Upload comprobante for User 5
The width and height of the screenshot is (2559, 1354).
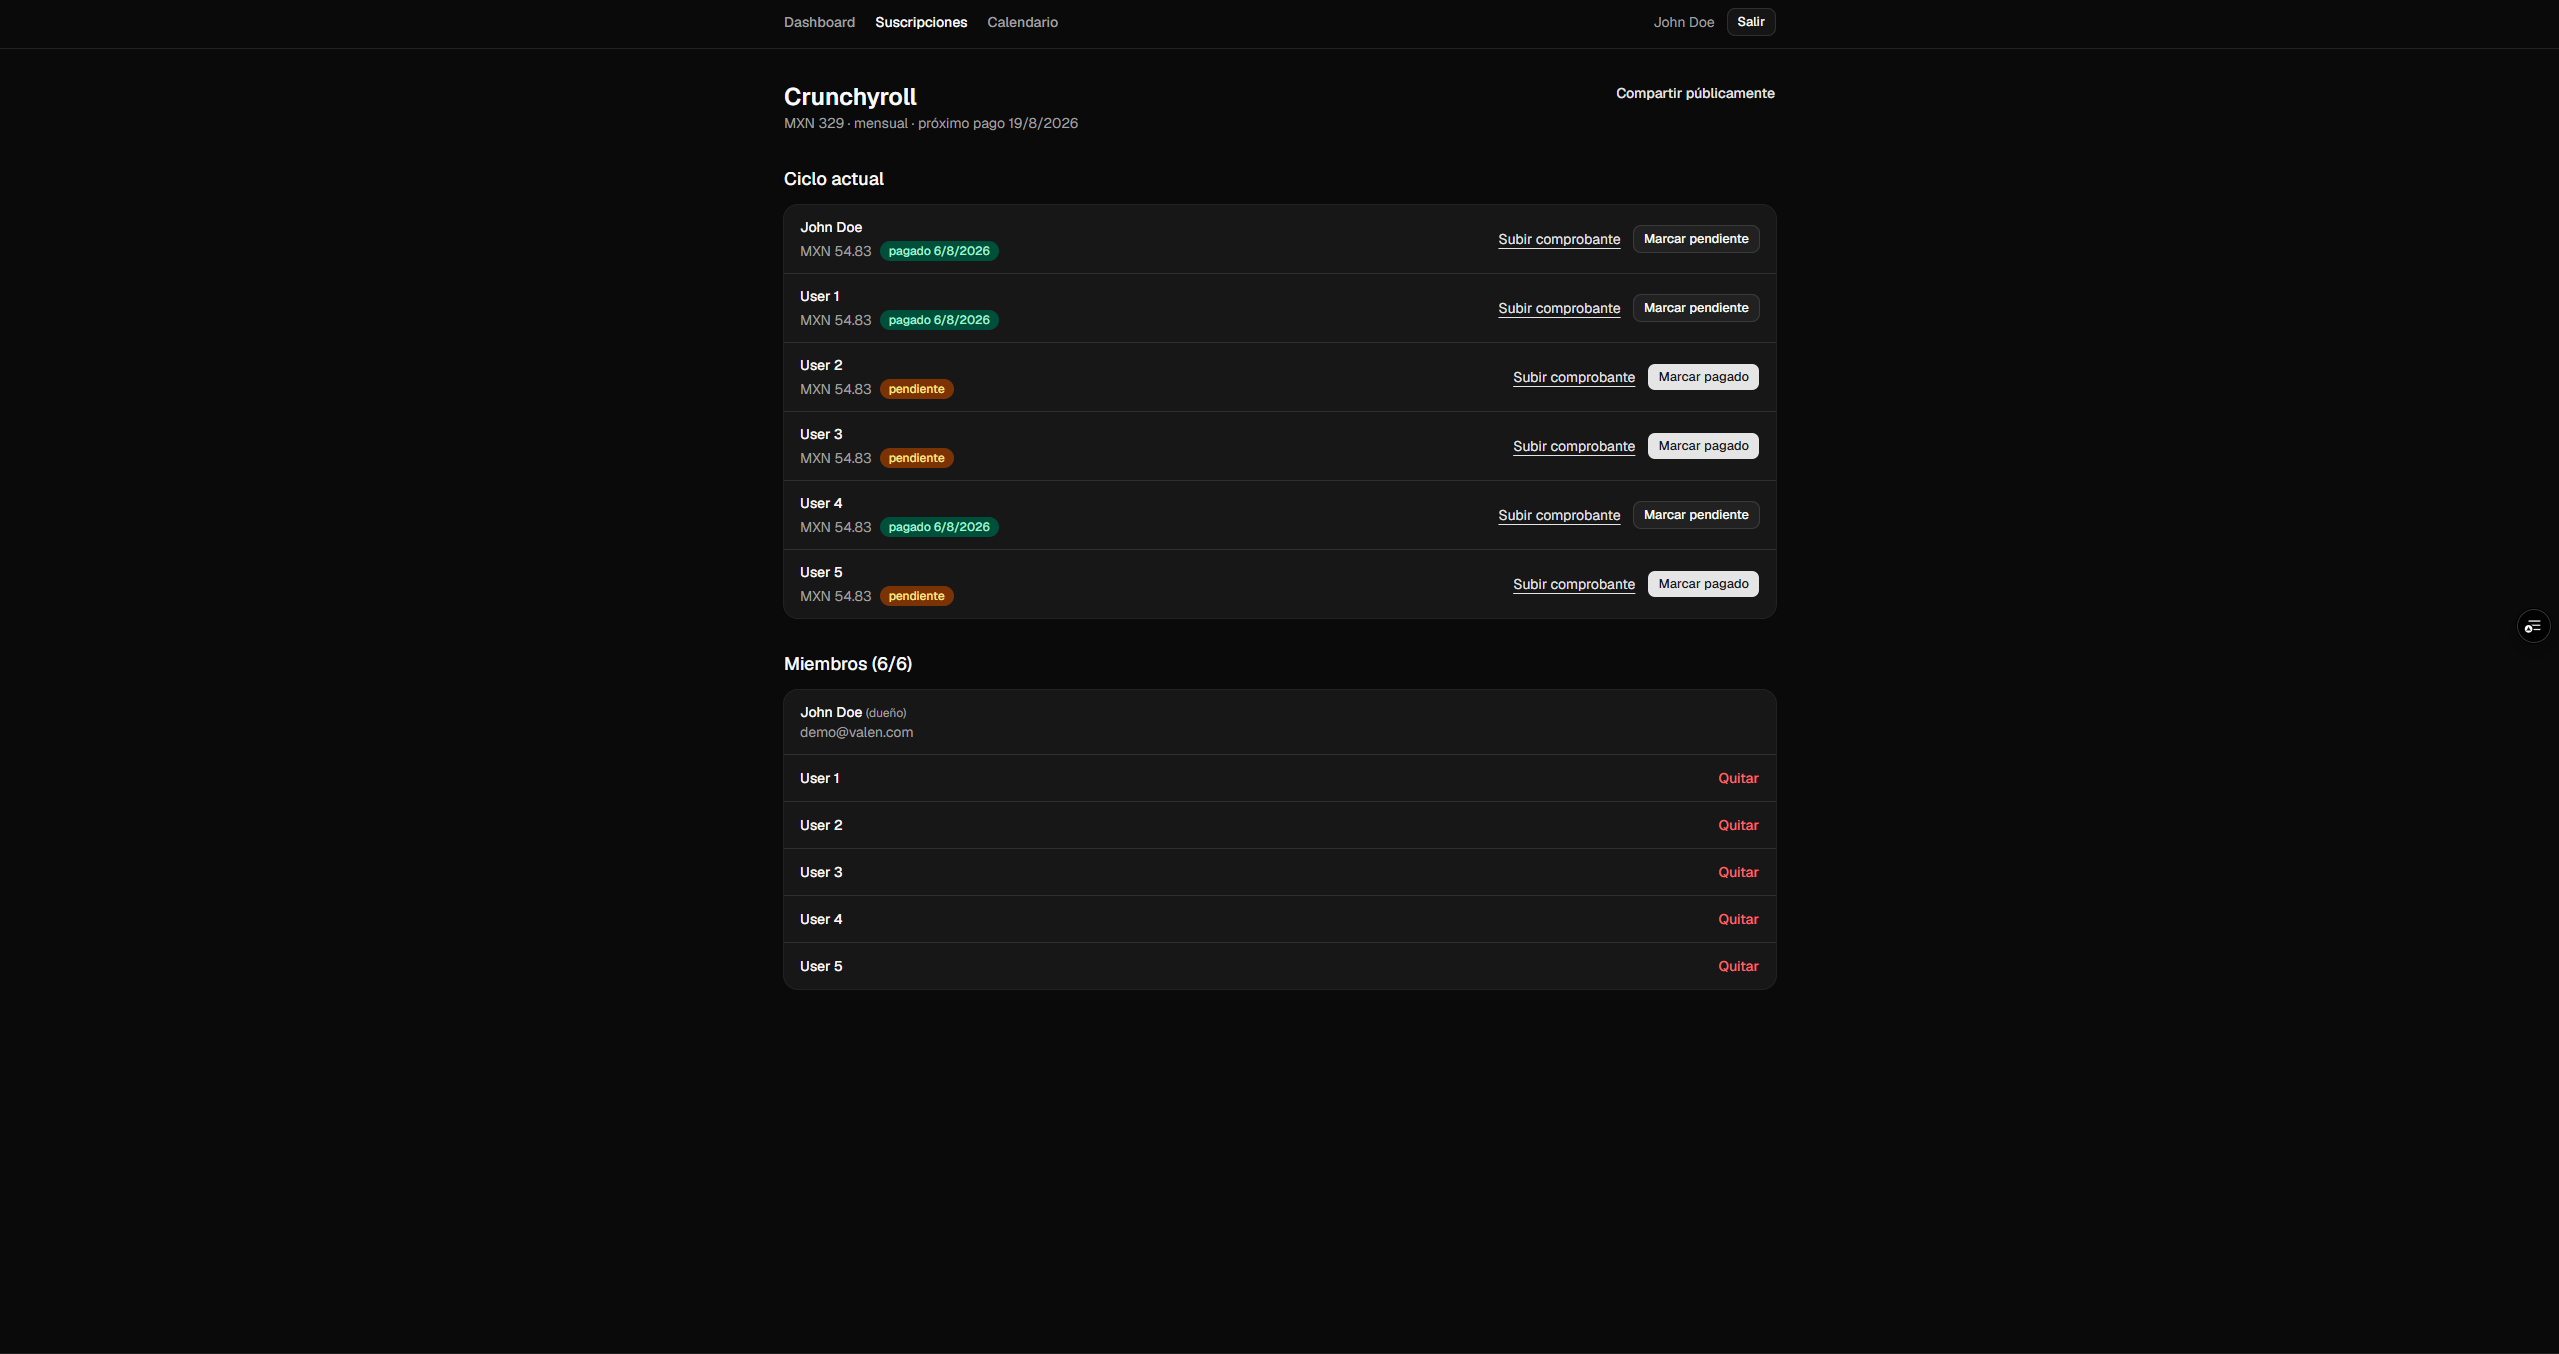click(1574, 584)
